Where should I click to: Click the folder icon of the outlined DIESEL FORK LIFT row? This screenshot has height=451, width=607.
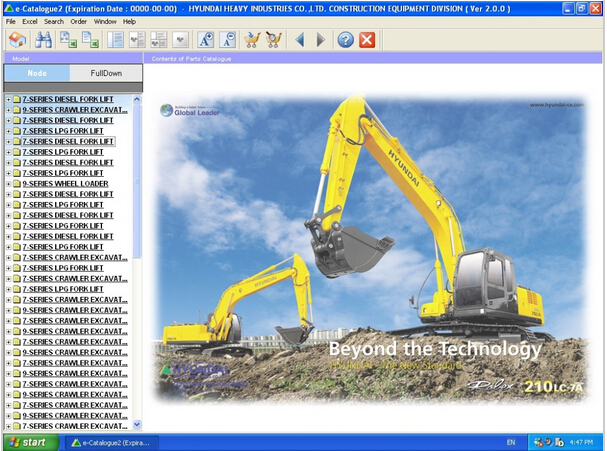point(17,141)
